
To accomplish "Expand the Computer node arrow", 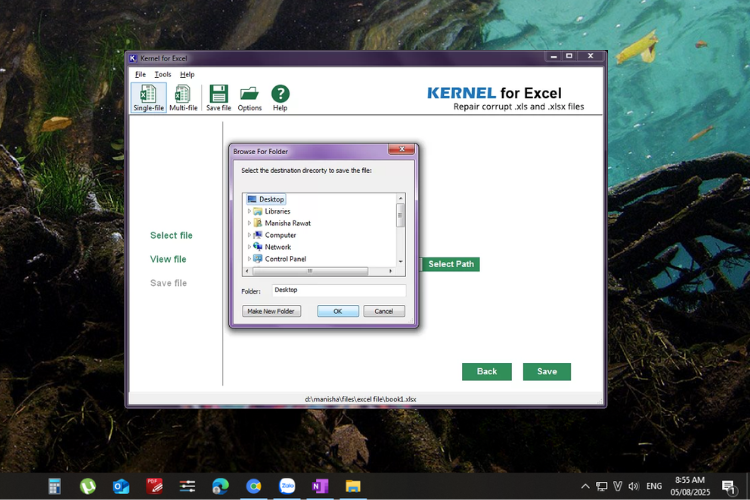I will [249, 235].
